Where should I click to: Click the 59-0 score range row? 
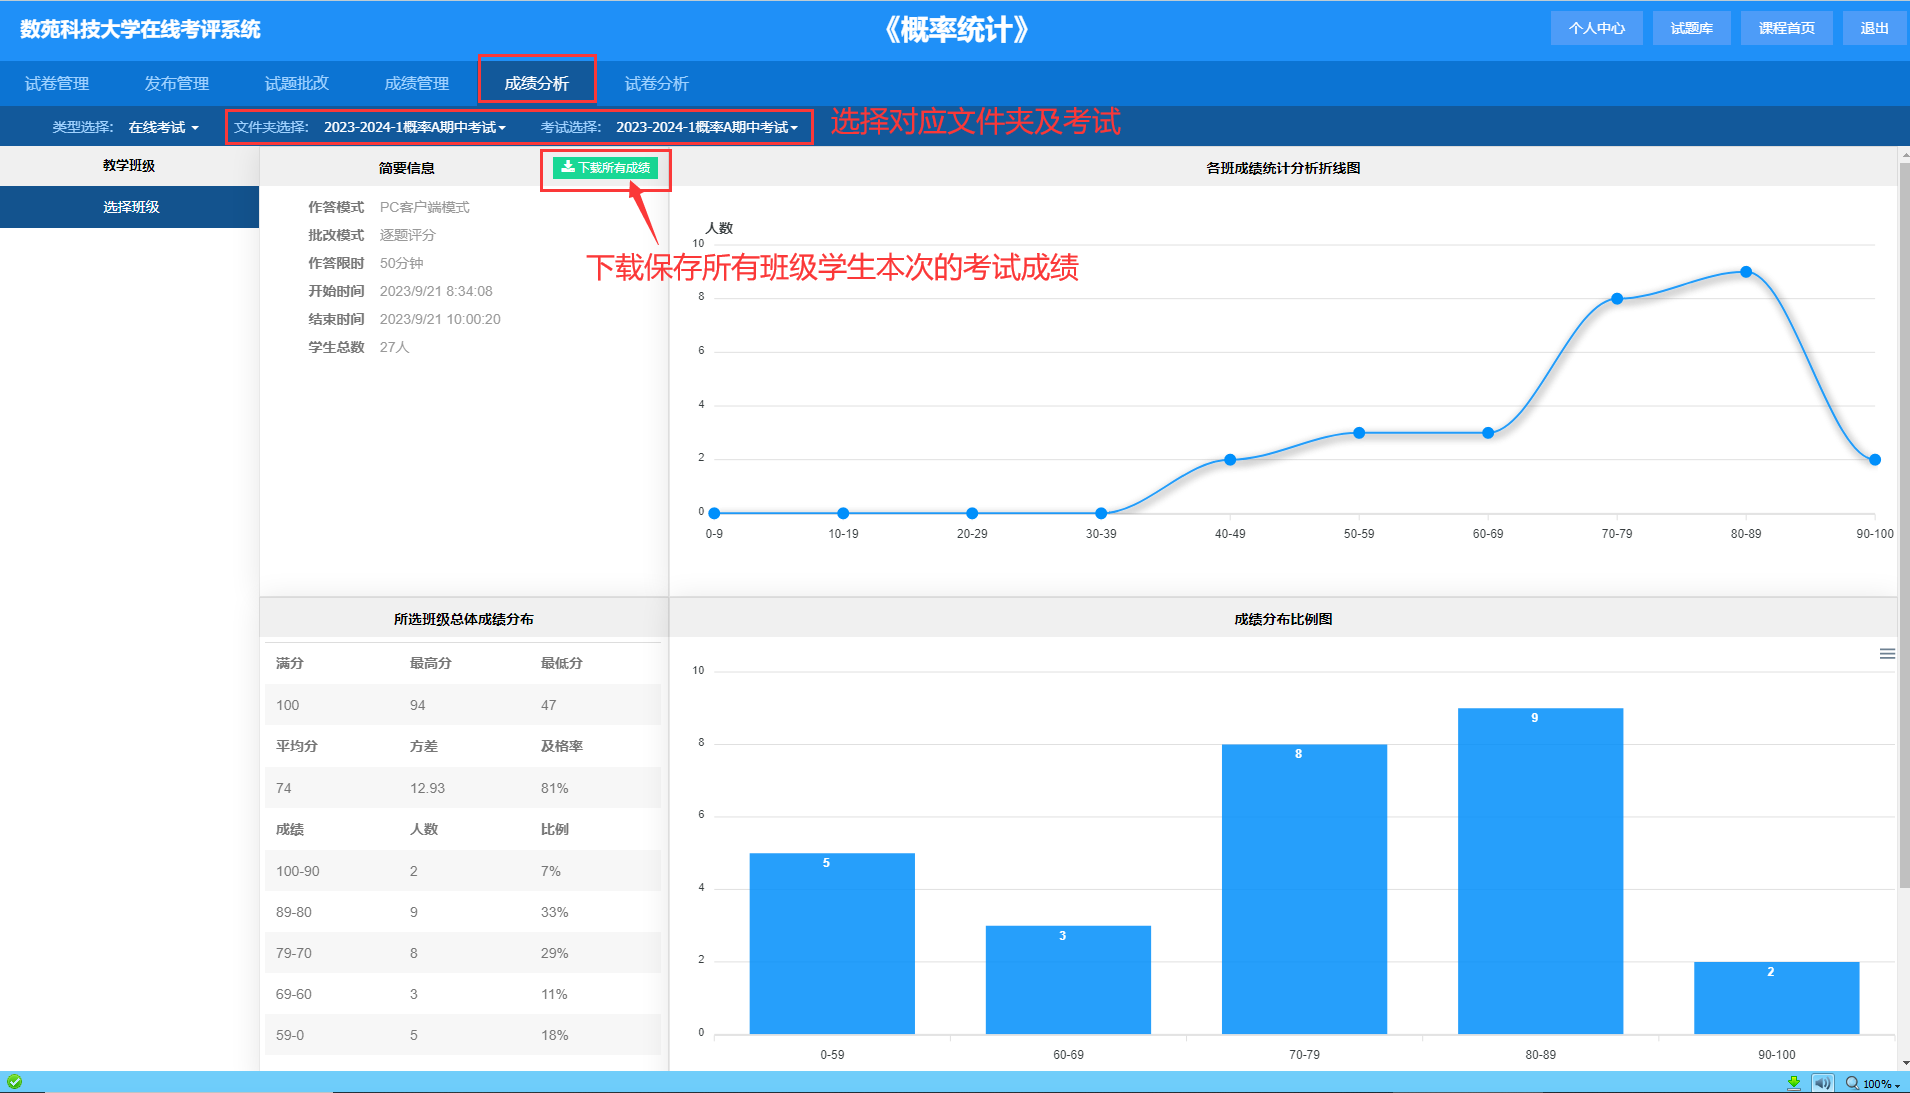point(463,1035)
